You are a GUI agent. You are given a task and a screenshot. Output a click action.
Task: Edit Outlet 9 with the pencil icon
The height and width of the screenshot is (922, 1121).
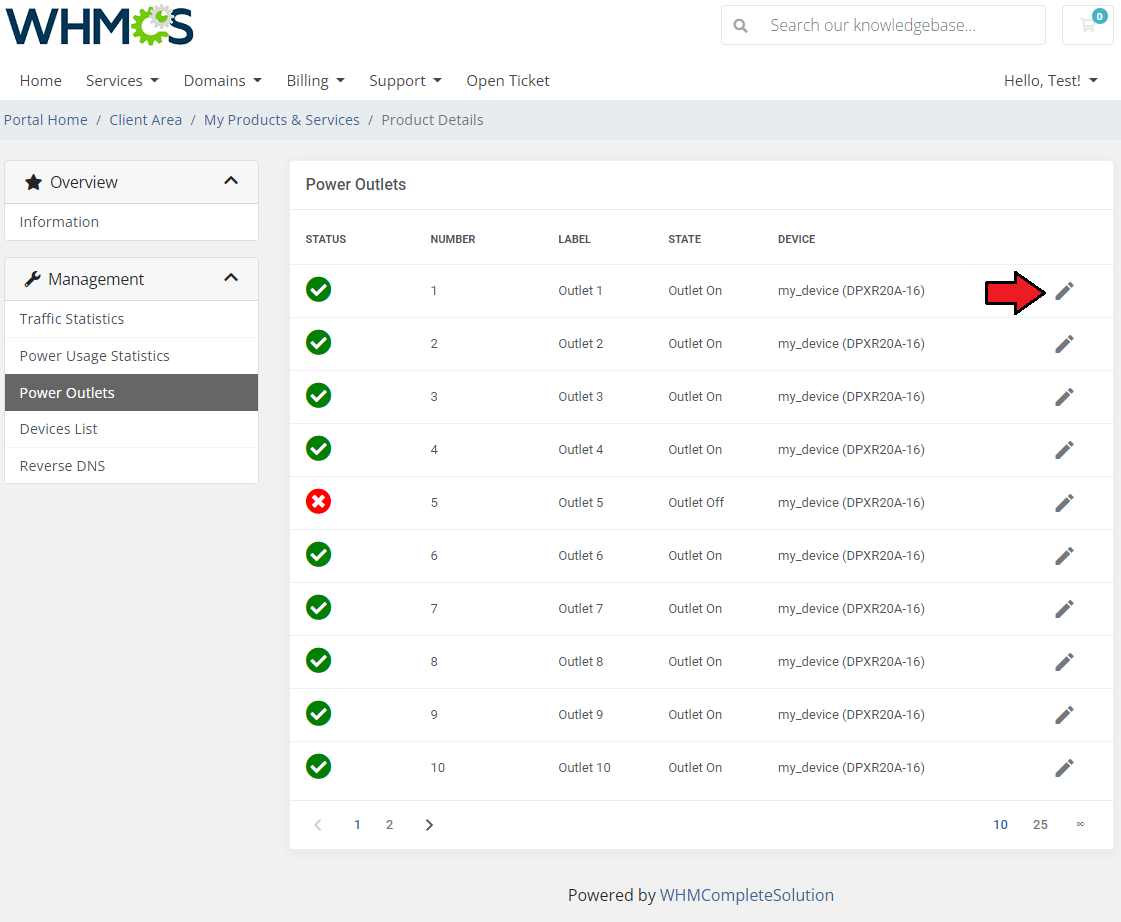pos(1064,715)
